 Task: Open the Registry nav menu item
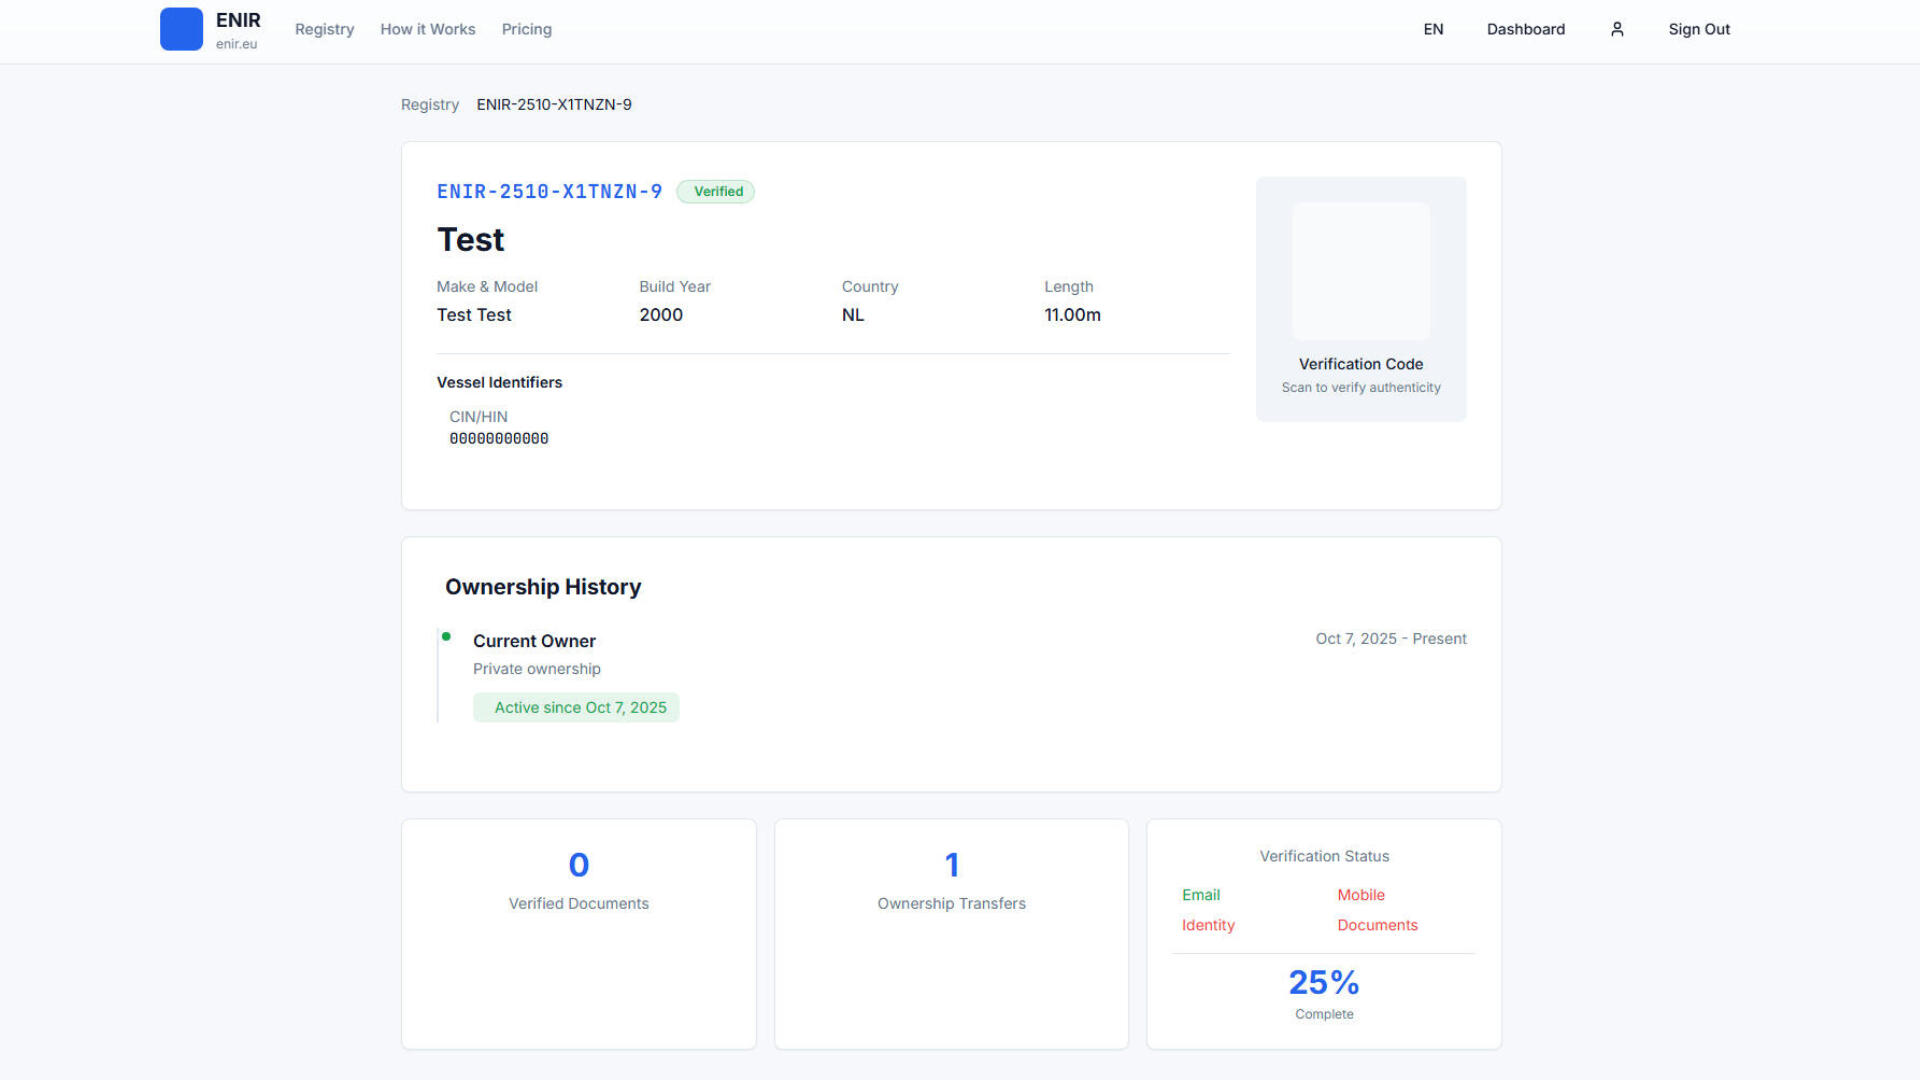click(x=324, y=29)
